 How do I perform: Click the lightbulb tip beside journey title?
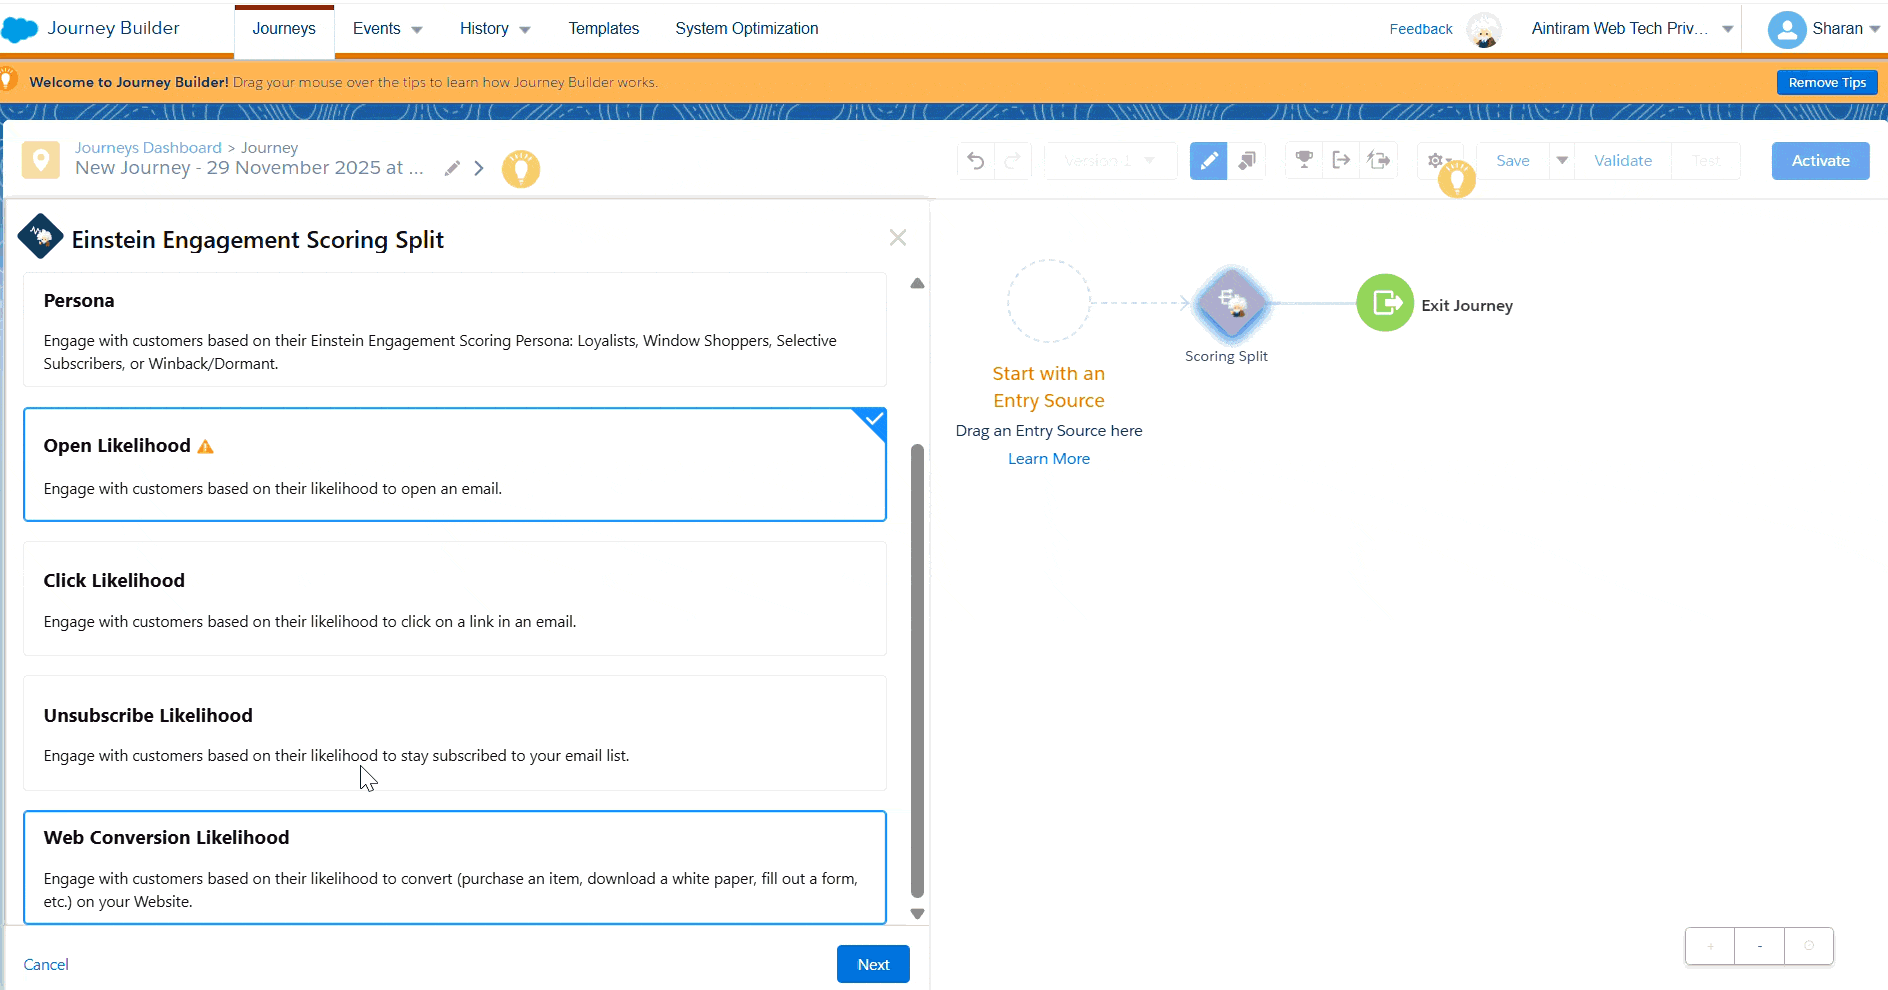[520, 169]
